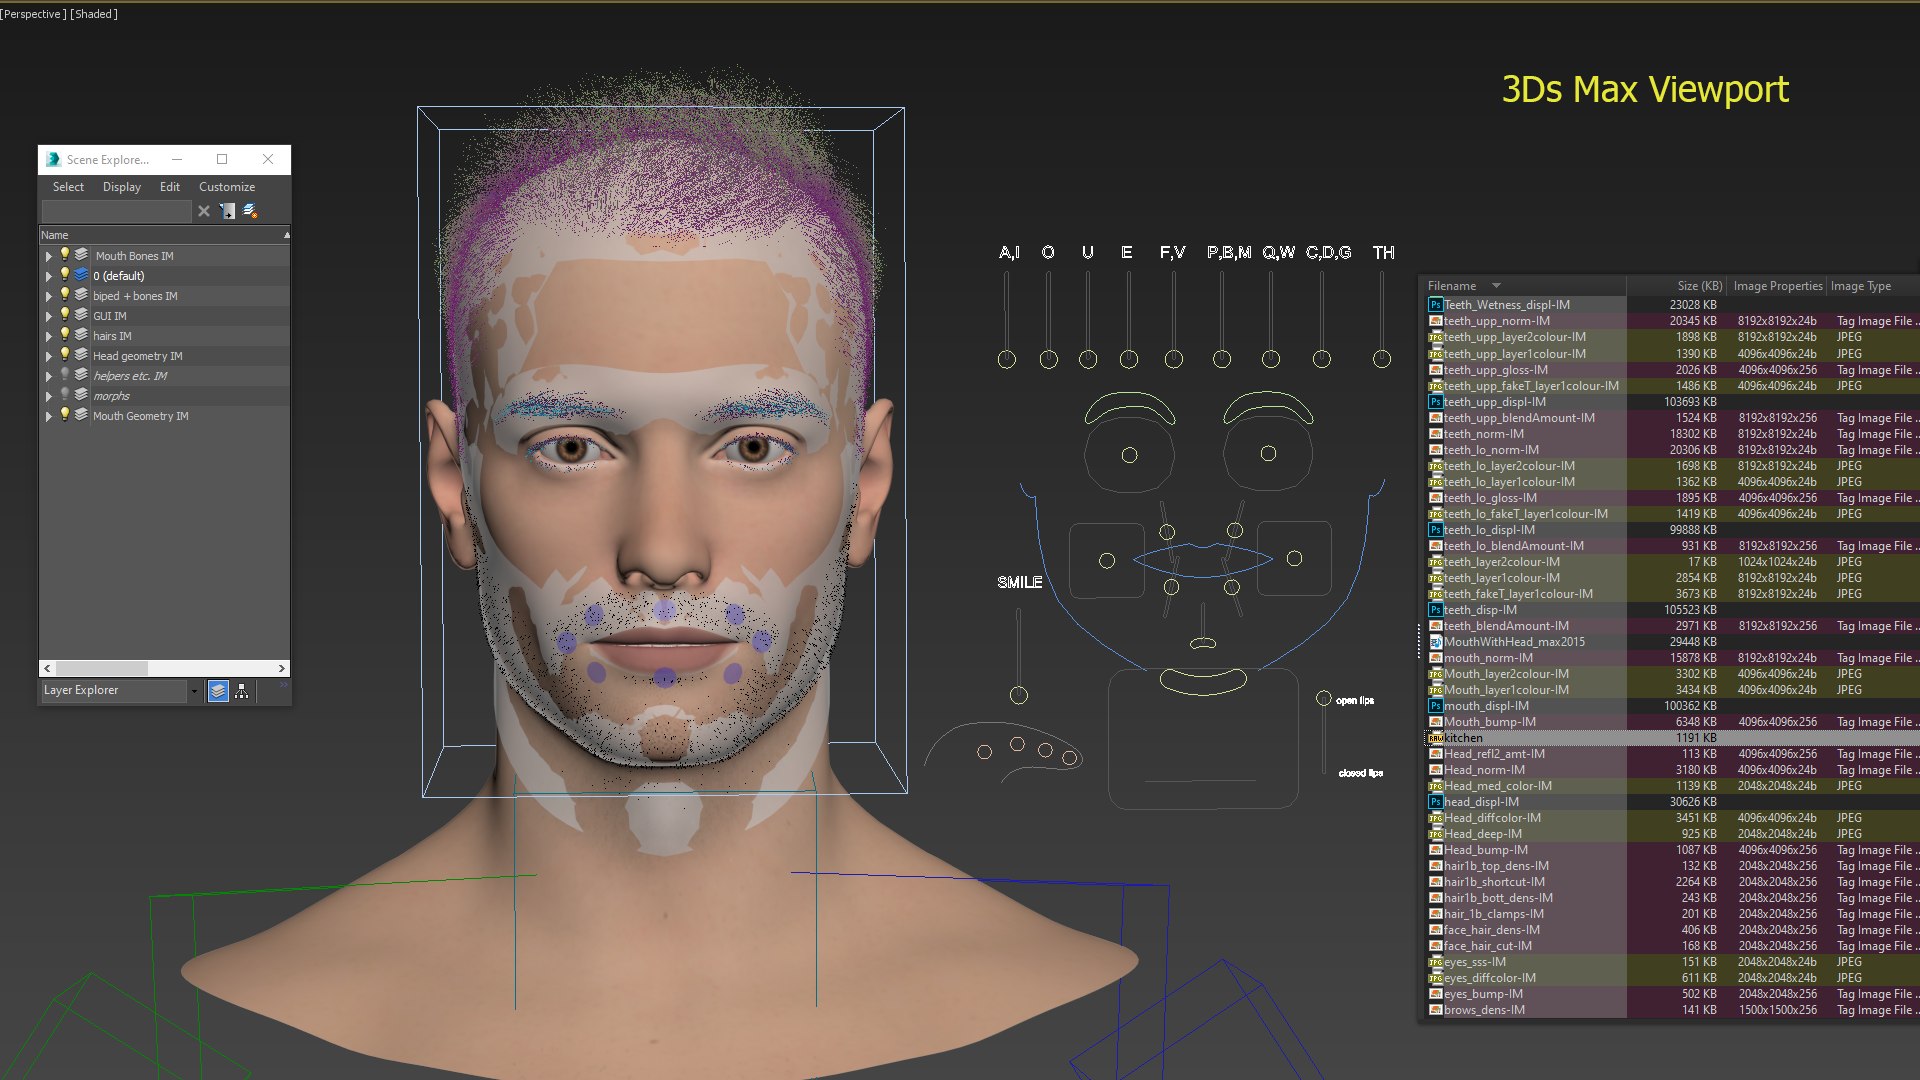Viewport: 1920px width, 1080px height.
Task: Click the Image Type column header
Action: point(1860,286)
